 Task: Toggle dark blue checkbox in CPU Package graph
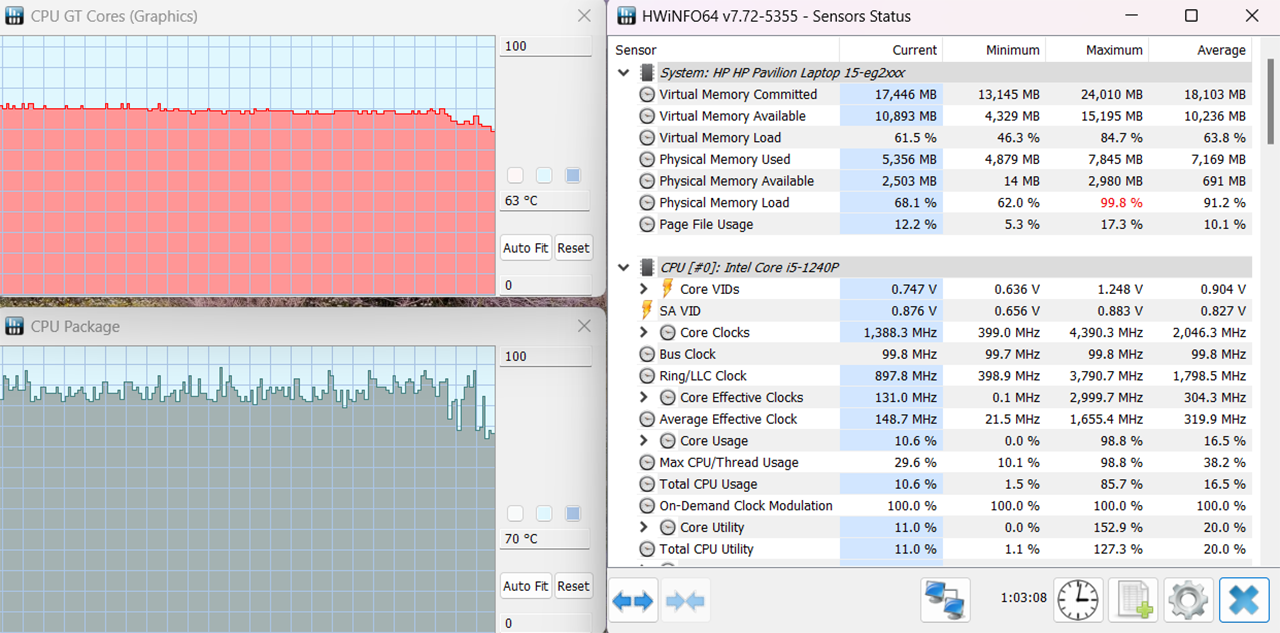pyautogui.click(x=573, y=514)
